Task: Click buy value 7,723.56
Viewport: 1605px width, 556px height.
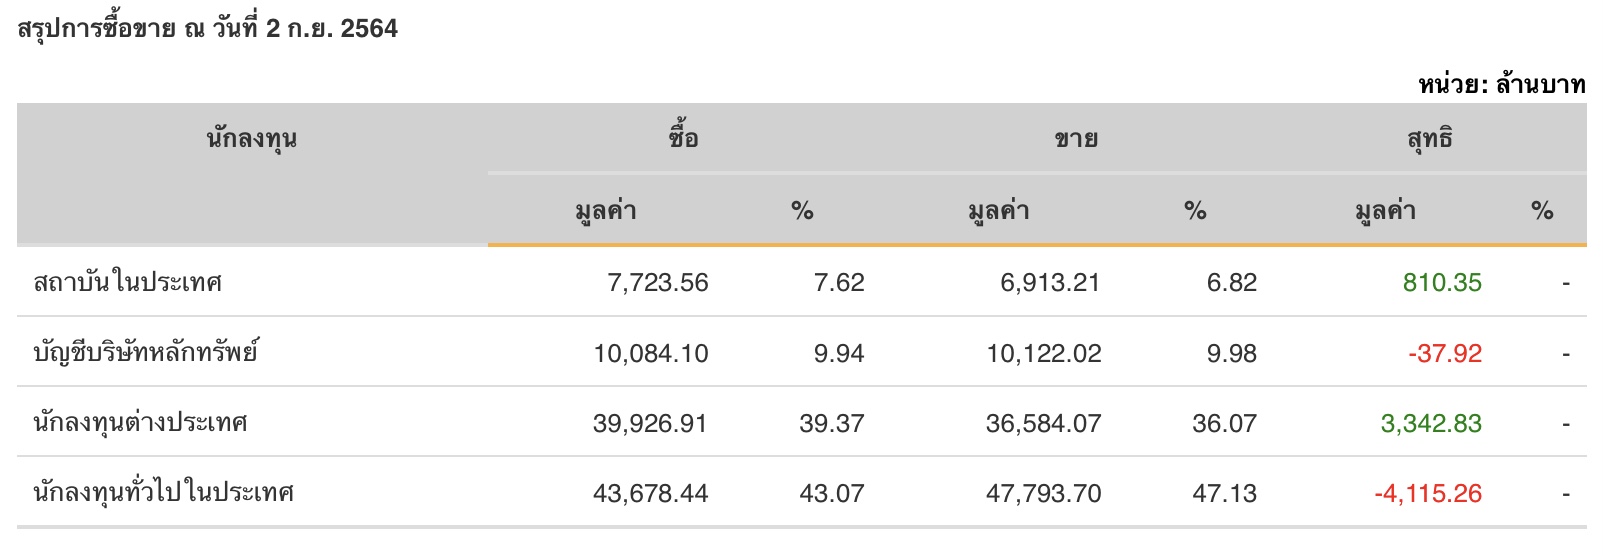Action: [x=658, y=283]
